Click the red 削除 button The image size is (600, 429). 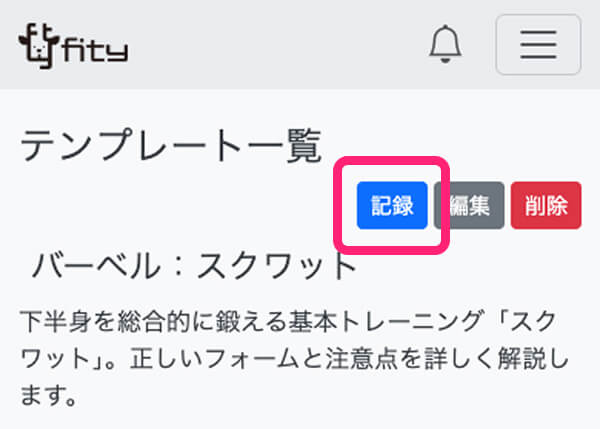point(546,206)
